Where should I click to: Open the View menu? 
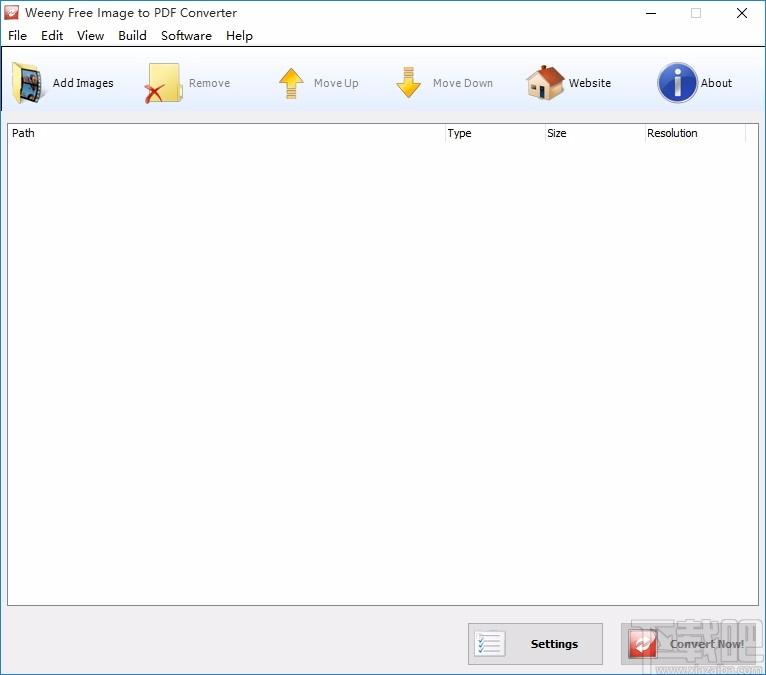coord(90,36)
